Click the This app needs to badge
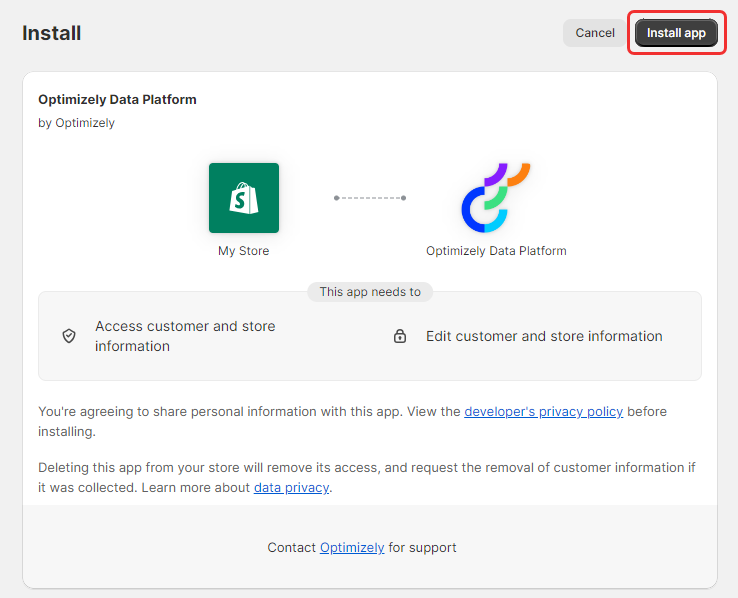The width and height of the screenshot is (738, 598). tap(370, 292)
